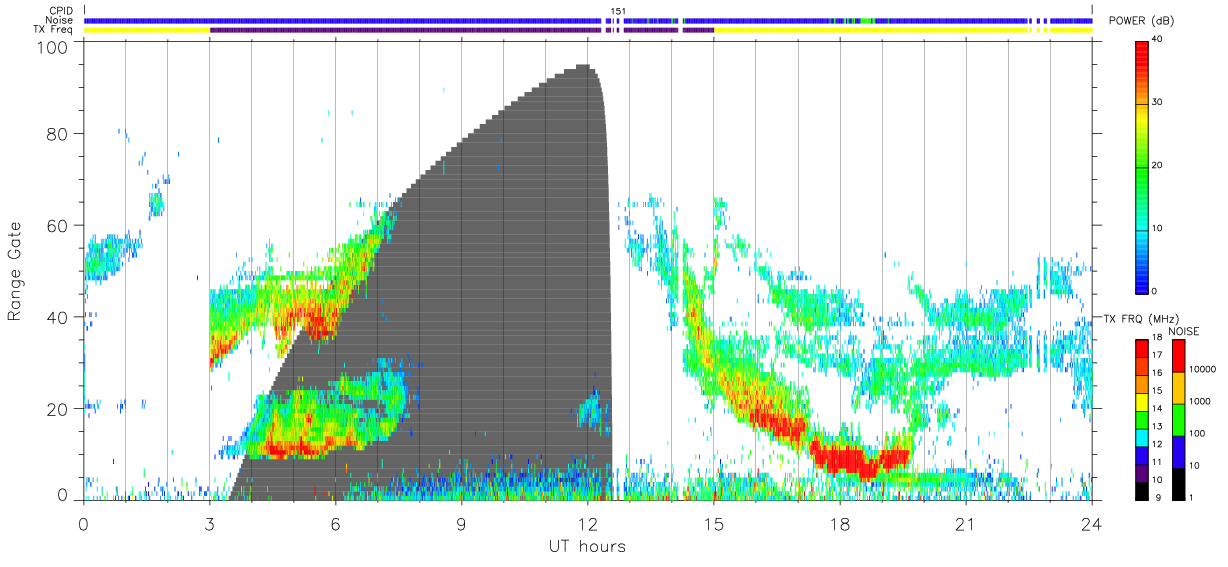The width and height of the screenshot is (1228, 567).
Task: Click the POWER (dB) legend title
Action: point(1141,21)
